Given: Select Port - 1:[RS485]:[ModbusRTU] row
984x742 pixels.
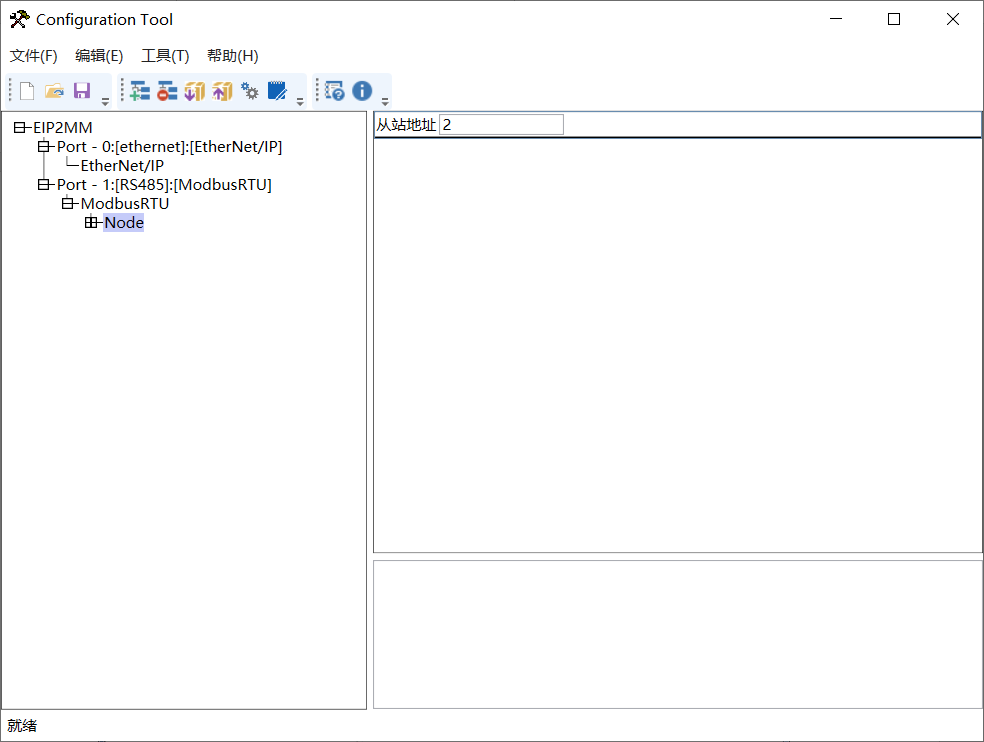Looking at the screenshot, I should (164, 185).
